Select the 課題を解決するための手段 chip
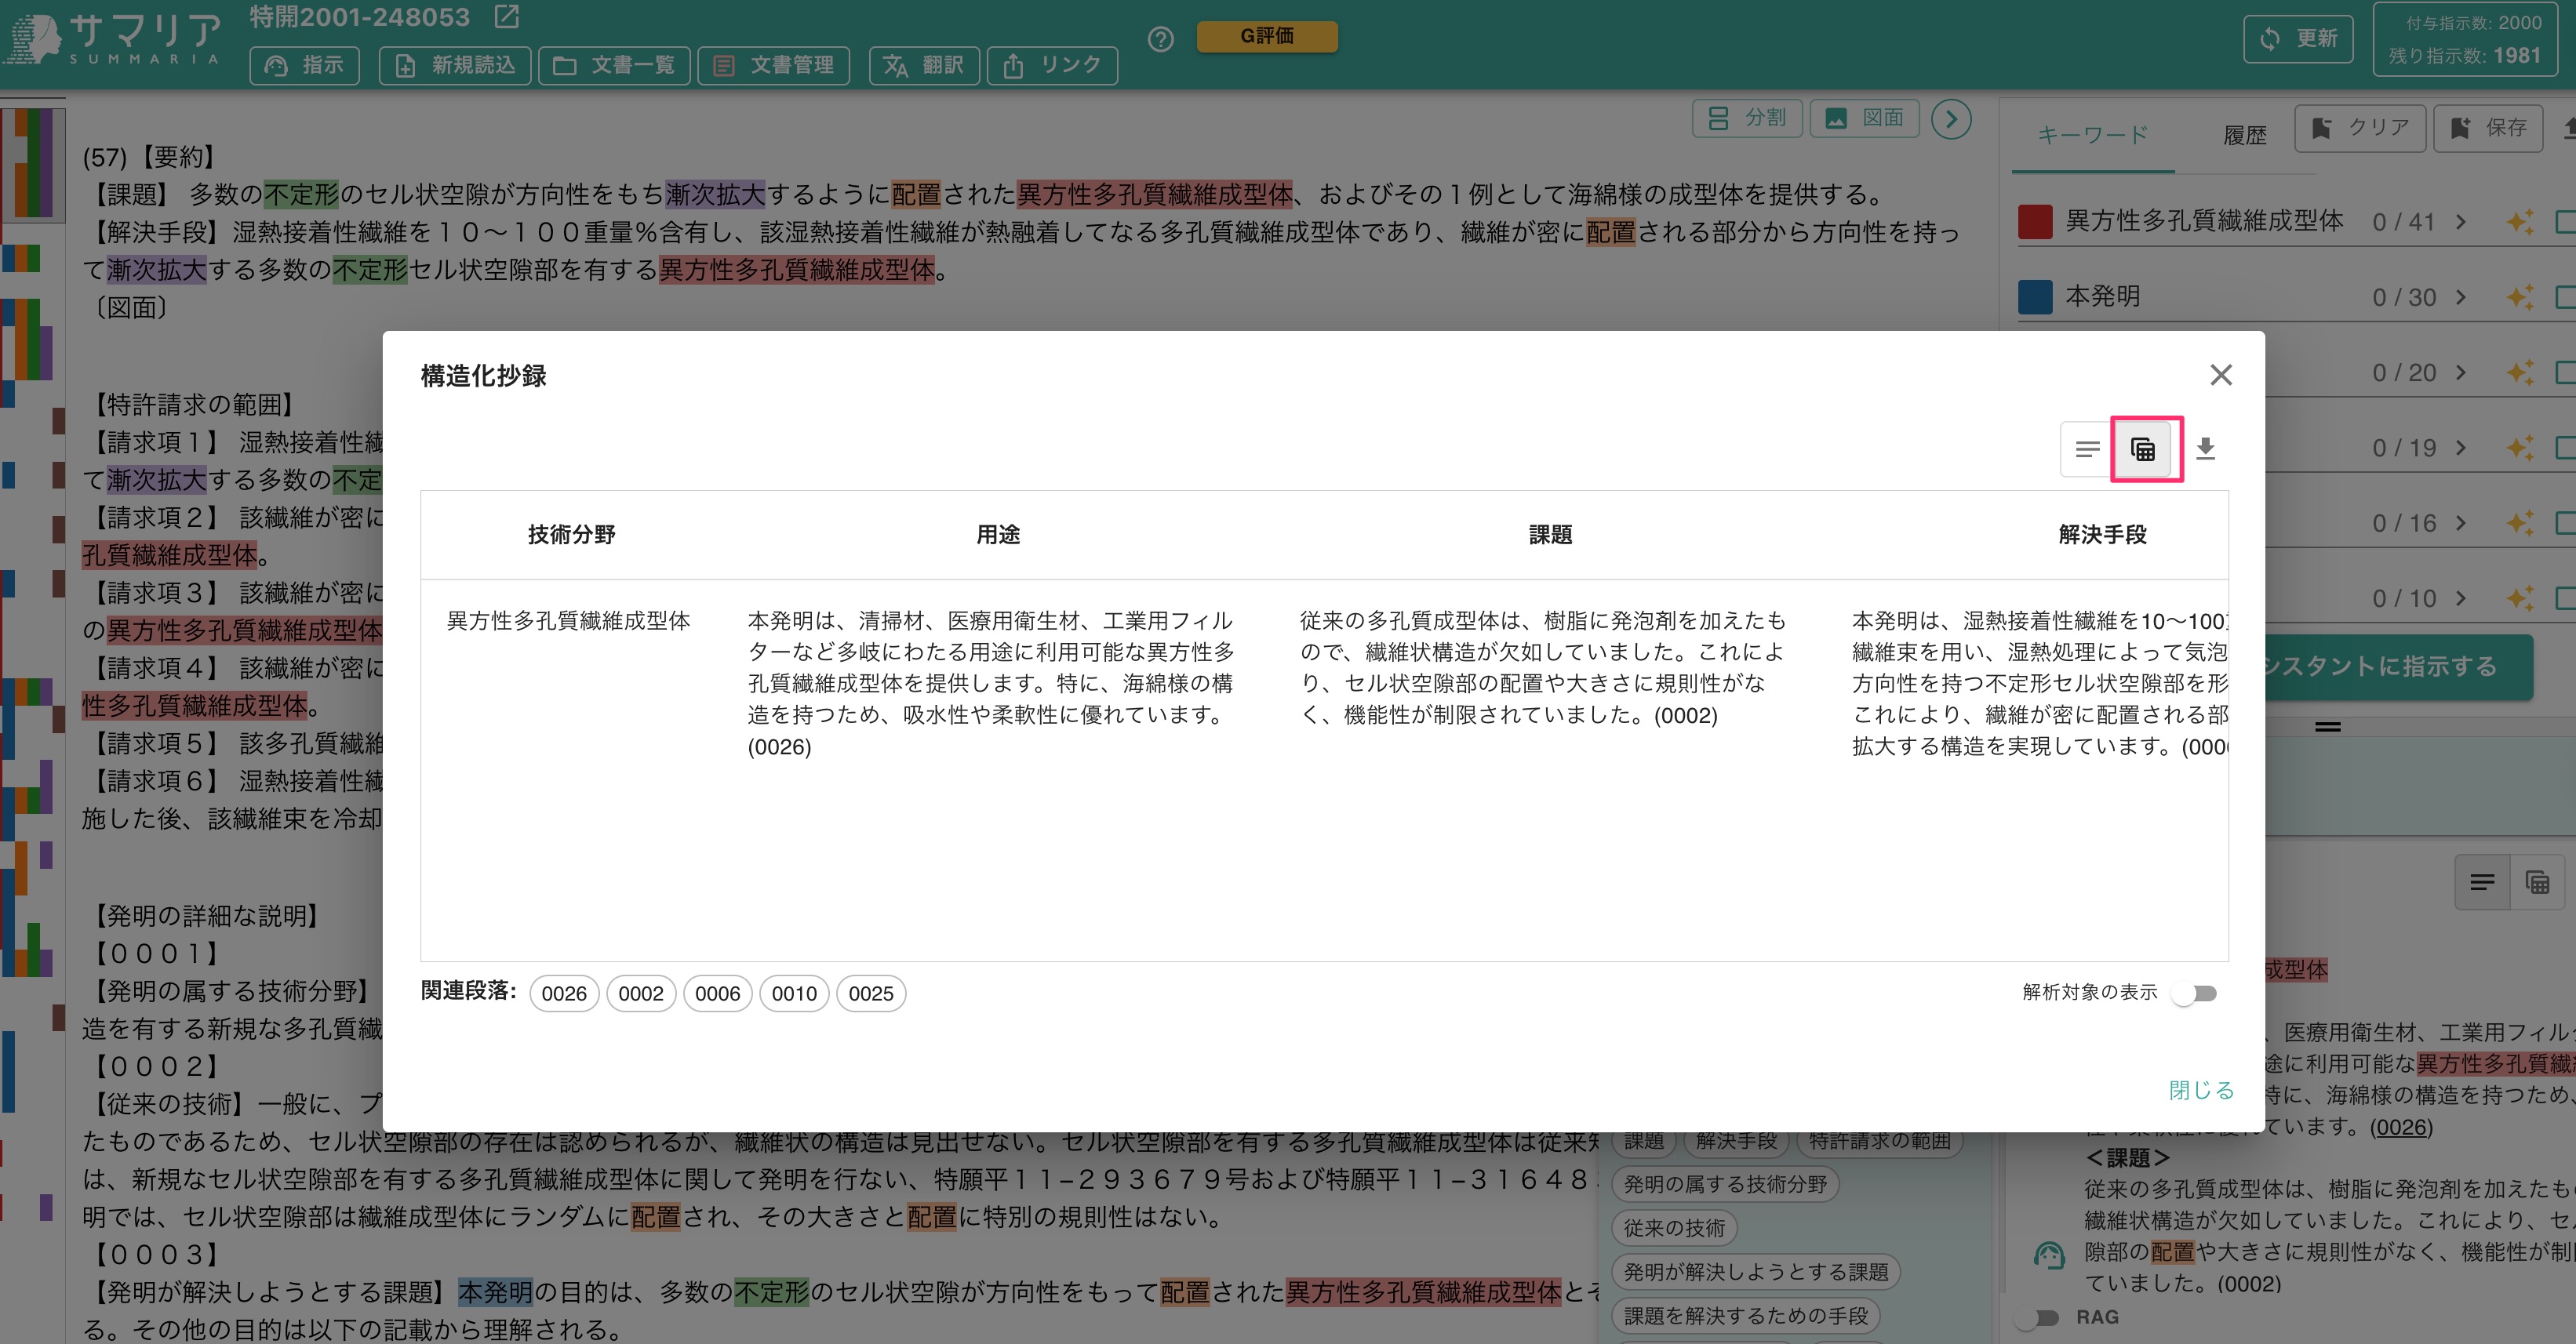 pyautogui.click(x=1746, y=1316)
